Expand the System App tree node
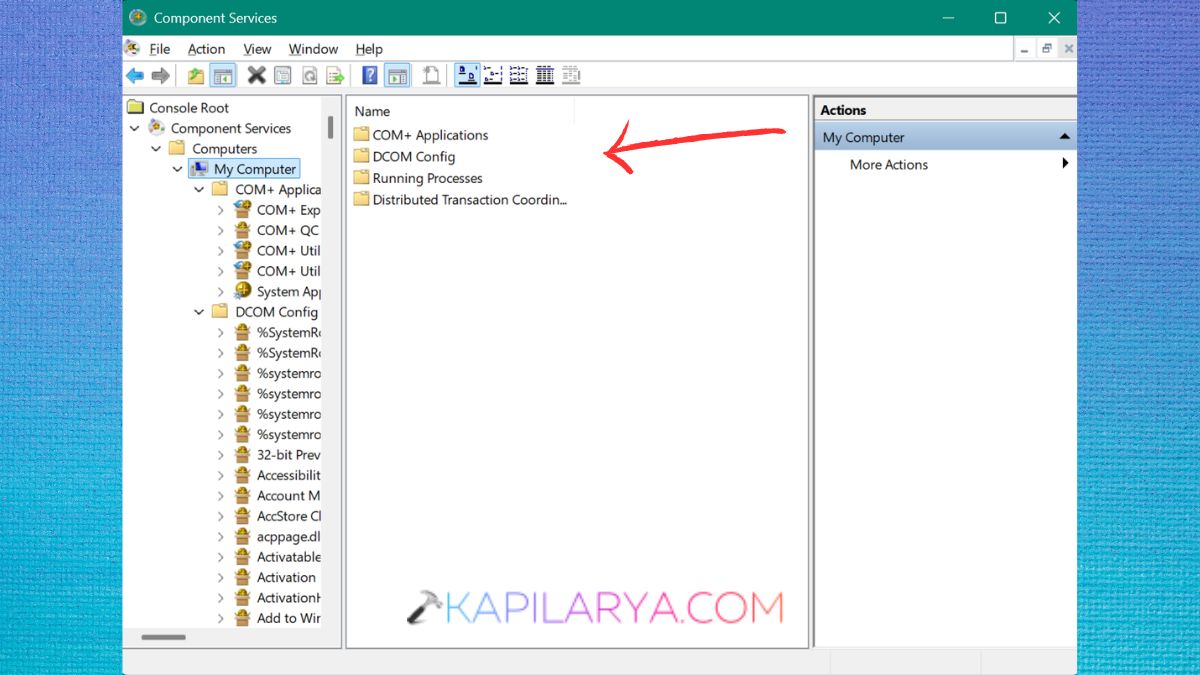This screenshot has height=675, width=1200. (221, 292)
